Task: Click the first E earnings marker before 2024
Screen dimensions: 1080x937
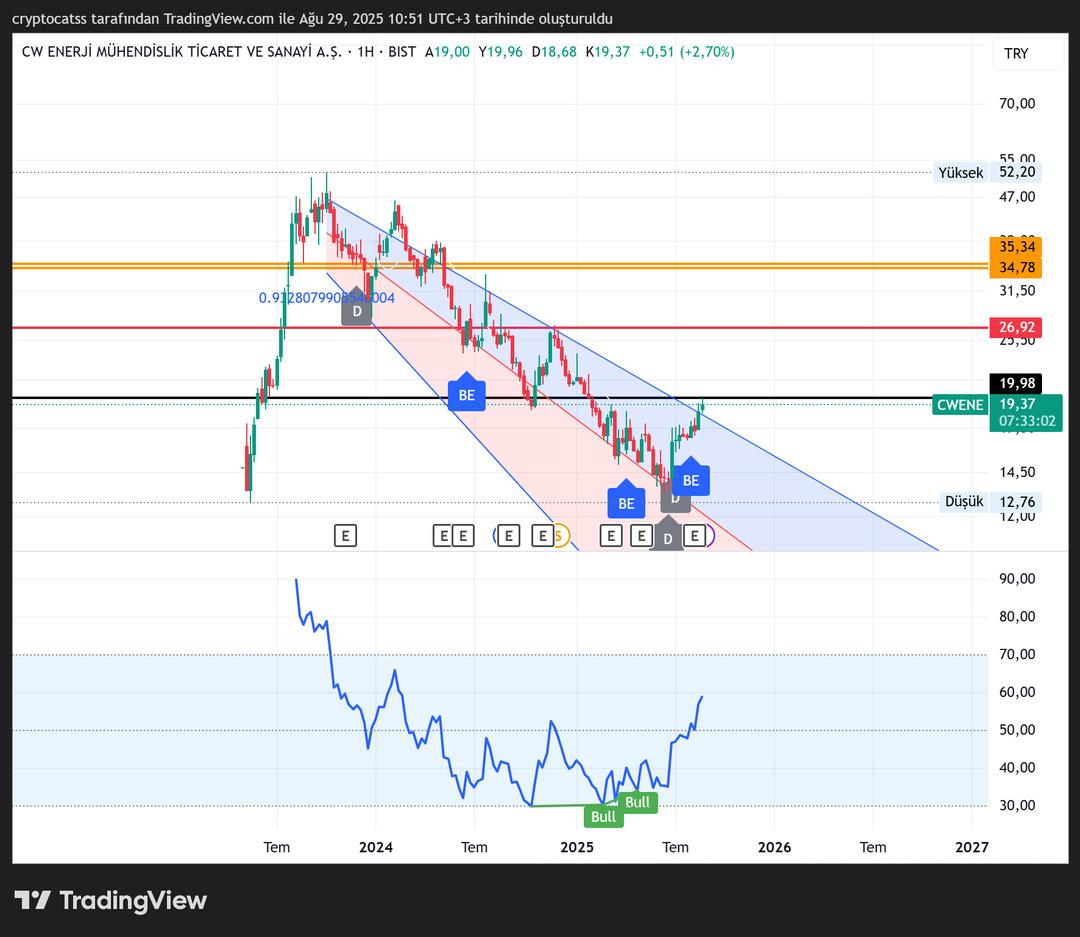Action: (345, 535)
